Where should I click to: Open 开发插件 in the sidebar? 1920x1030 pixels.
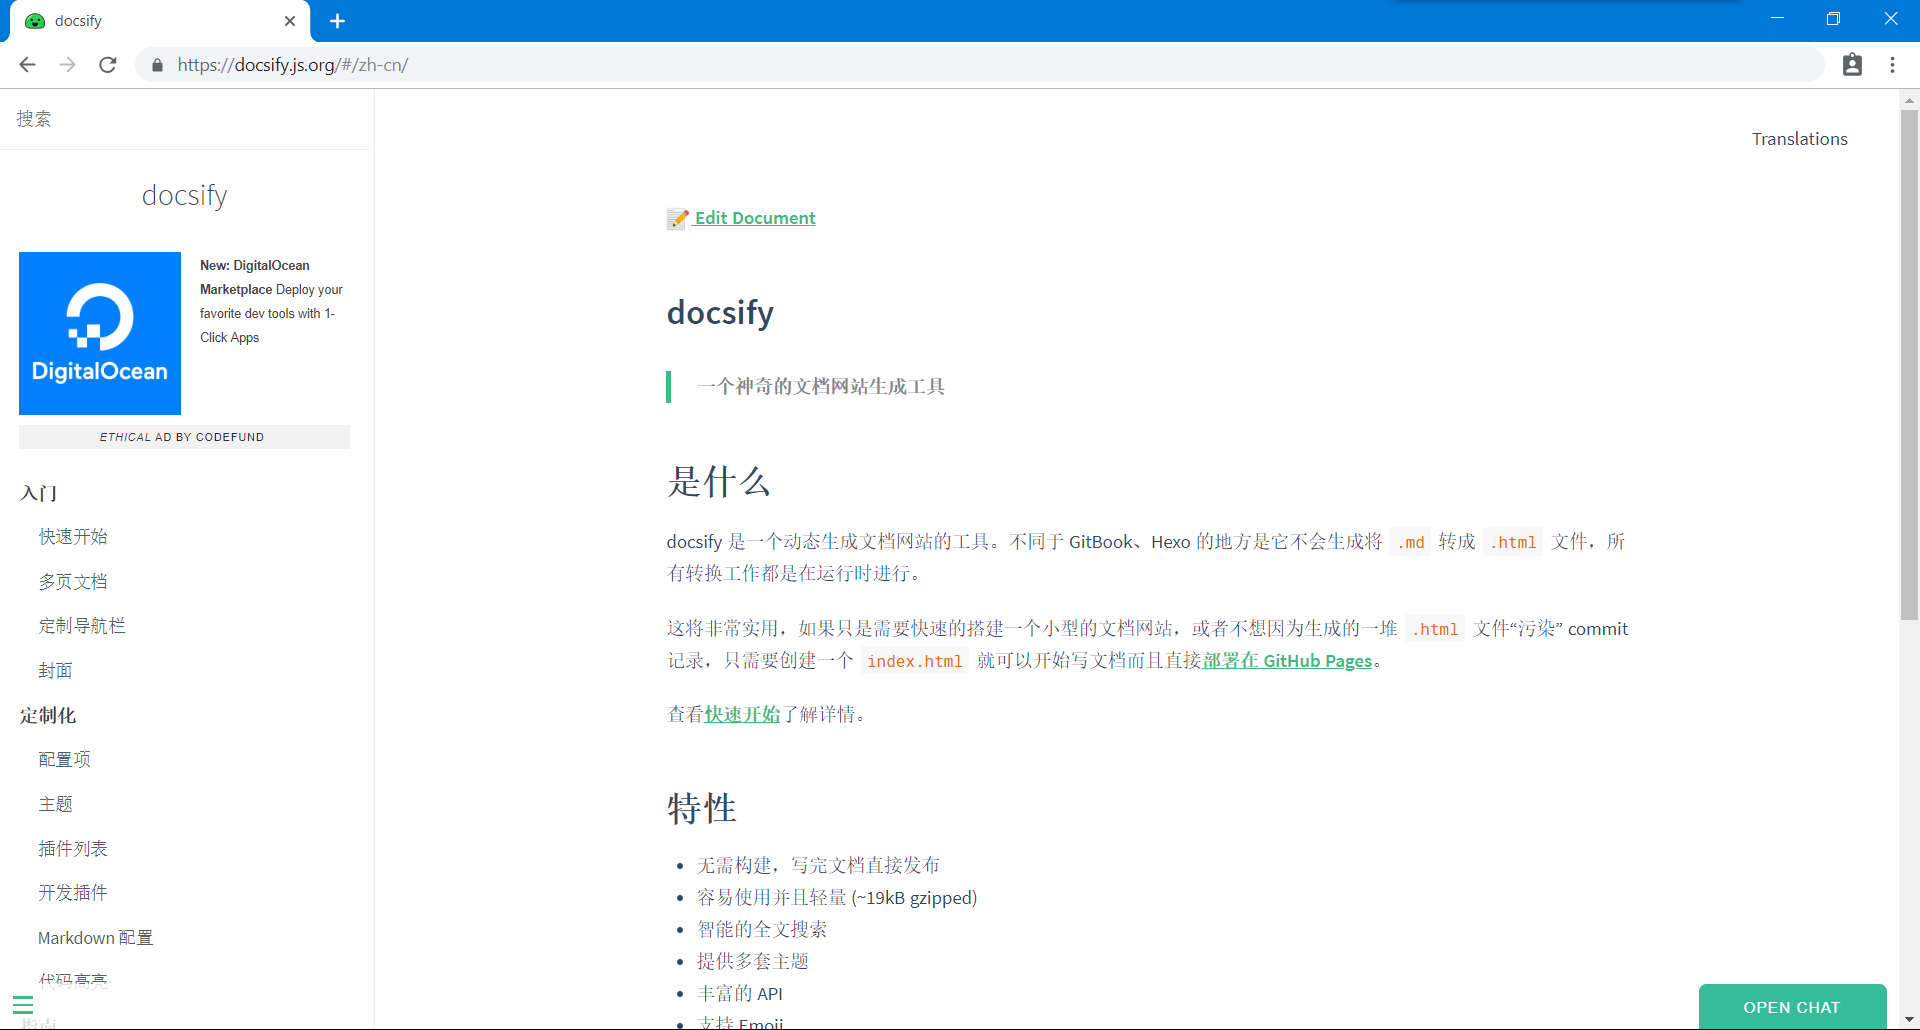point(73,893)
